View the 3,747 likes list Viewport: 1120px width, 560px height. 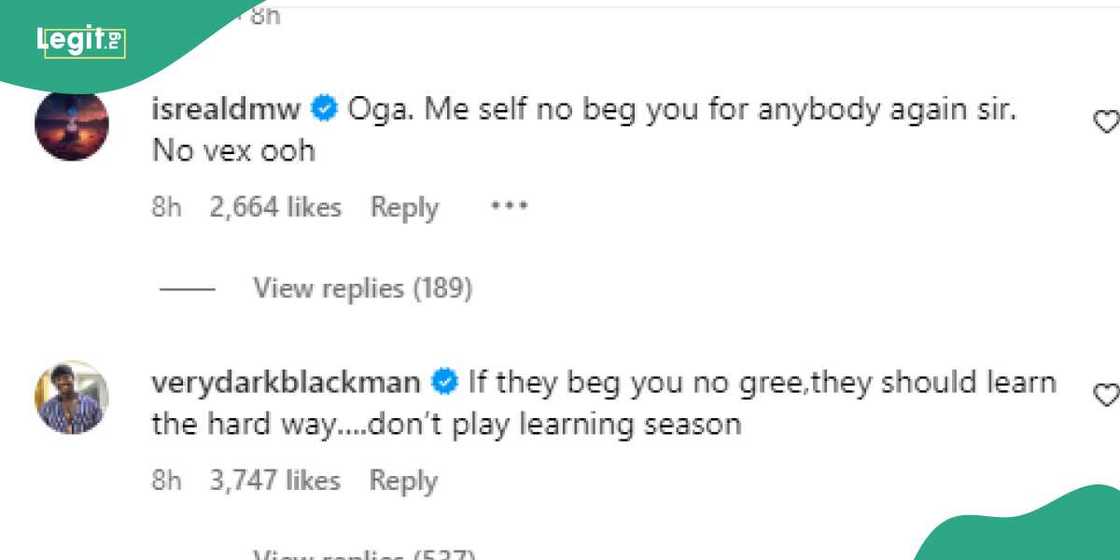[x=275, y=480]
